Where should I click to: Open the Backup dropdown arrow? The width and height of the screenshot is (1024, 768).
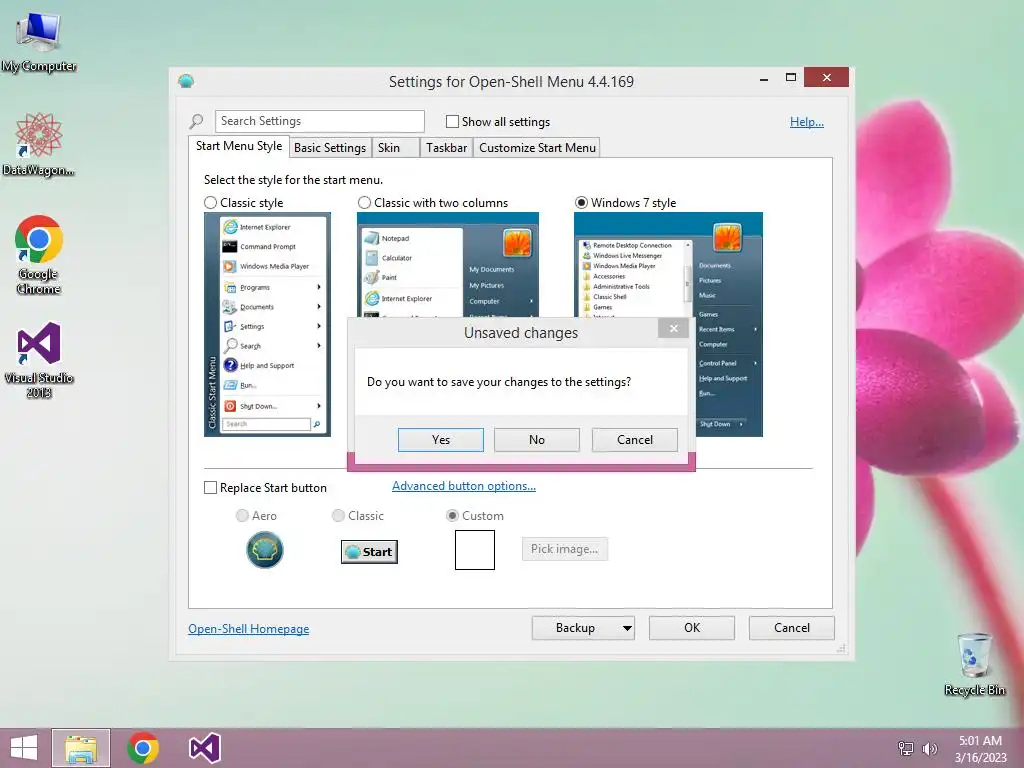627,628
